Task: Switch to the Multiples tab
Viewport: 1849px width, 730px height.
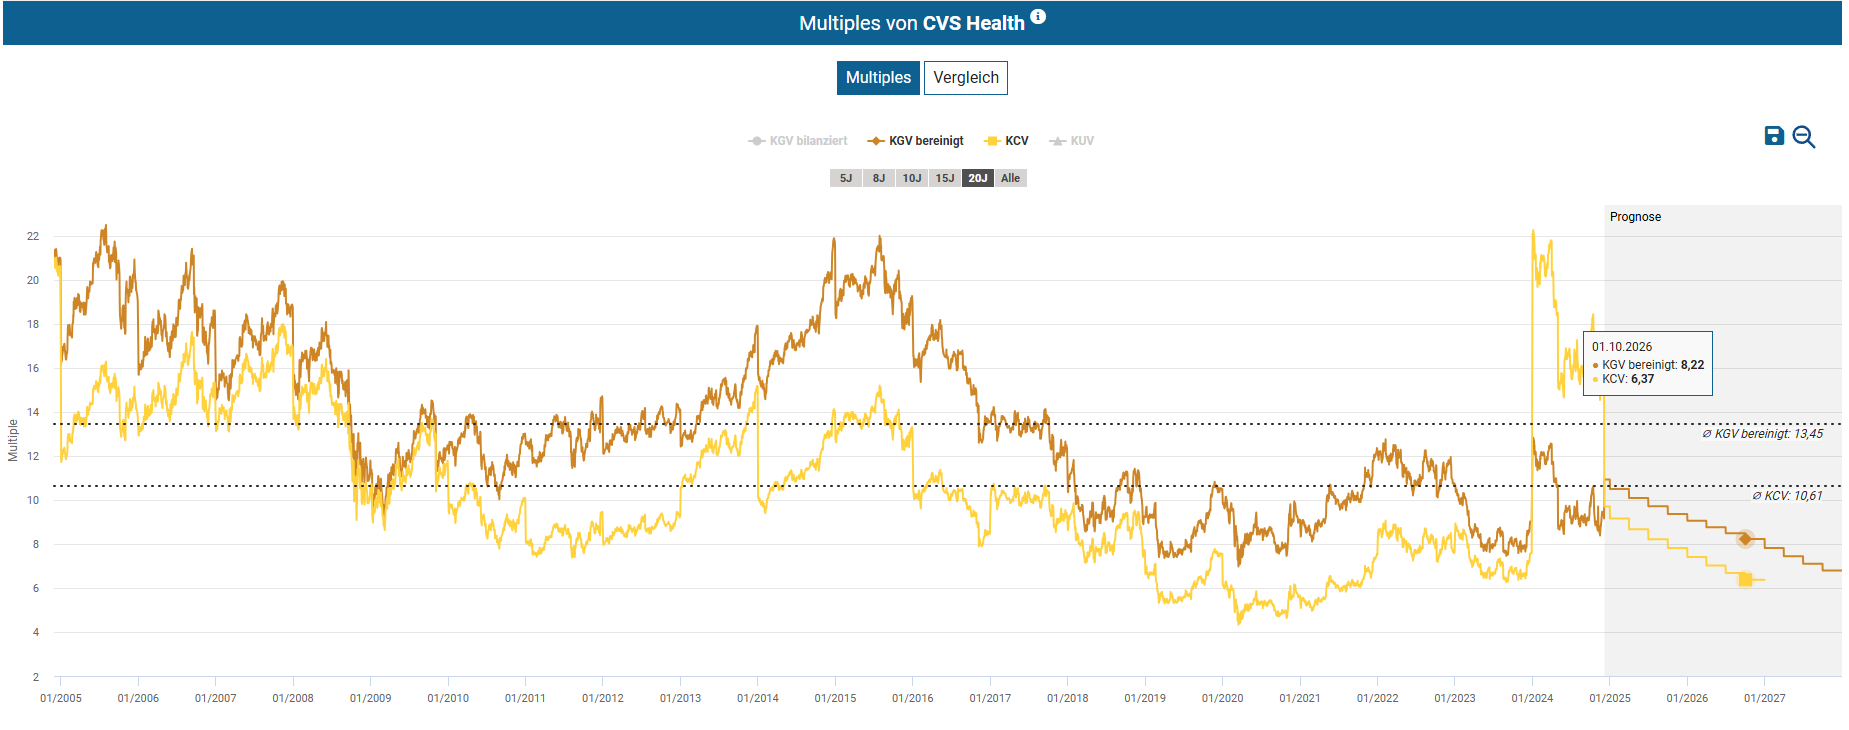Action: pos(878,78)
